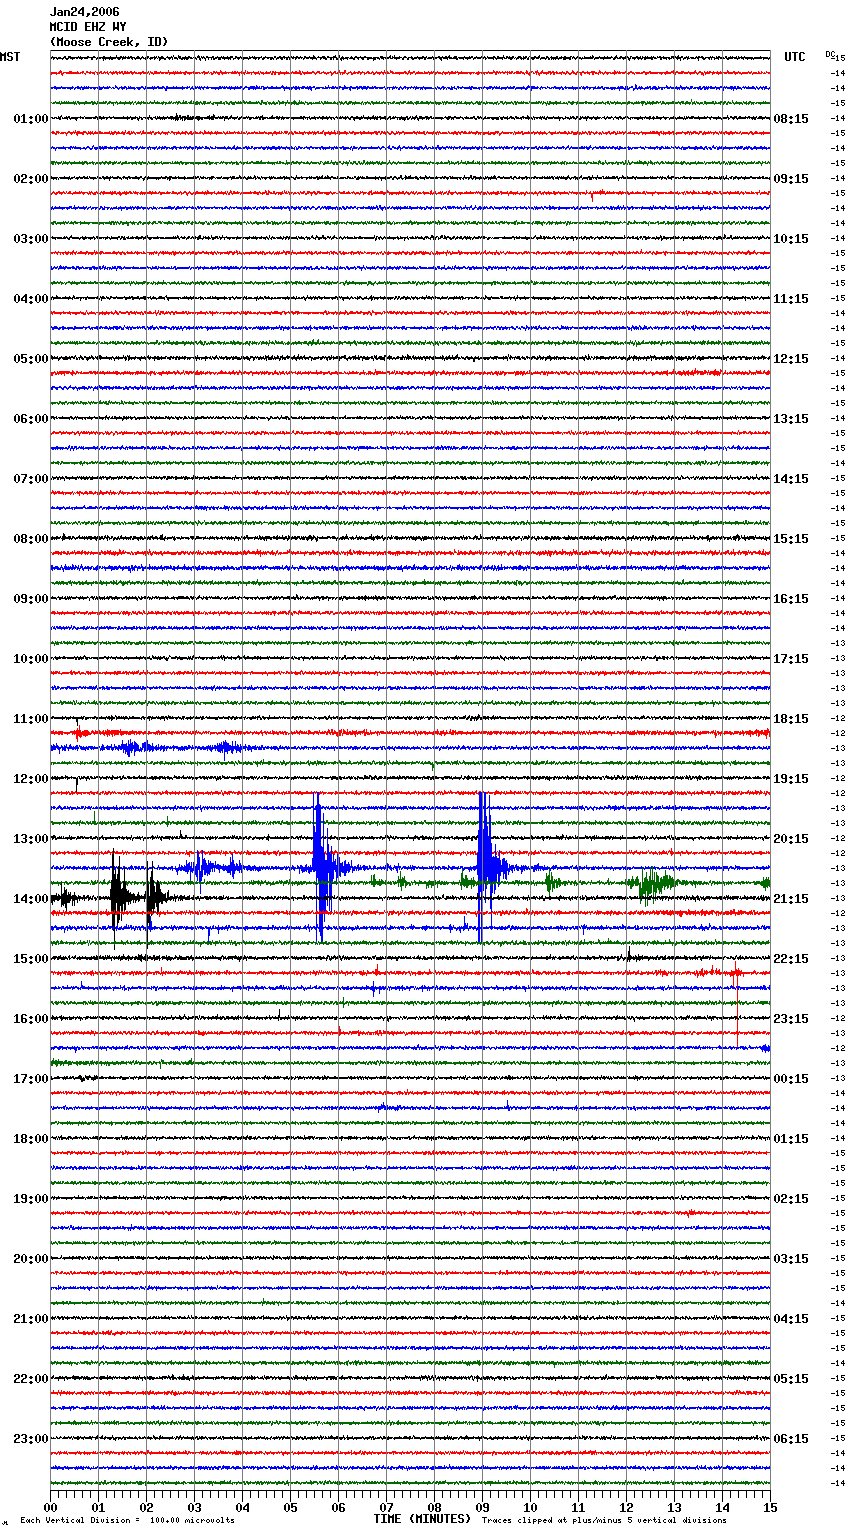Click the MST time zone header
The height and width of the screenshot is (1534, 850).
[x=10, y=57]
